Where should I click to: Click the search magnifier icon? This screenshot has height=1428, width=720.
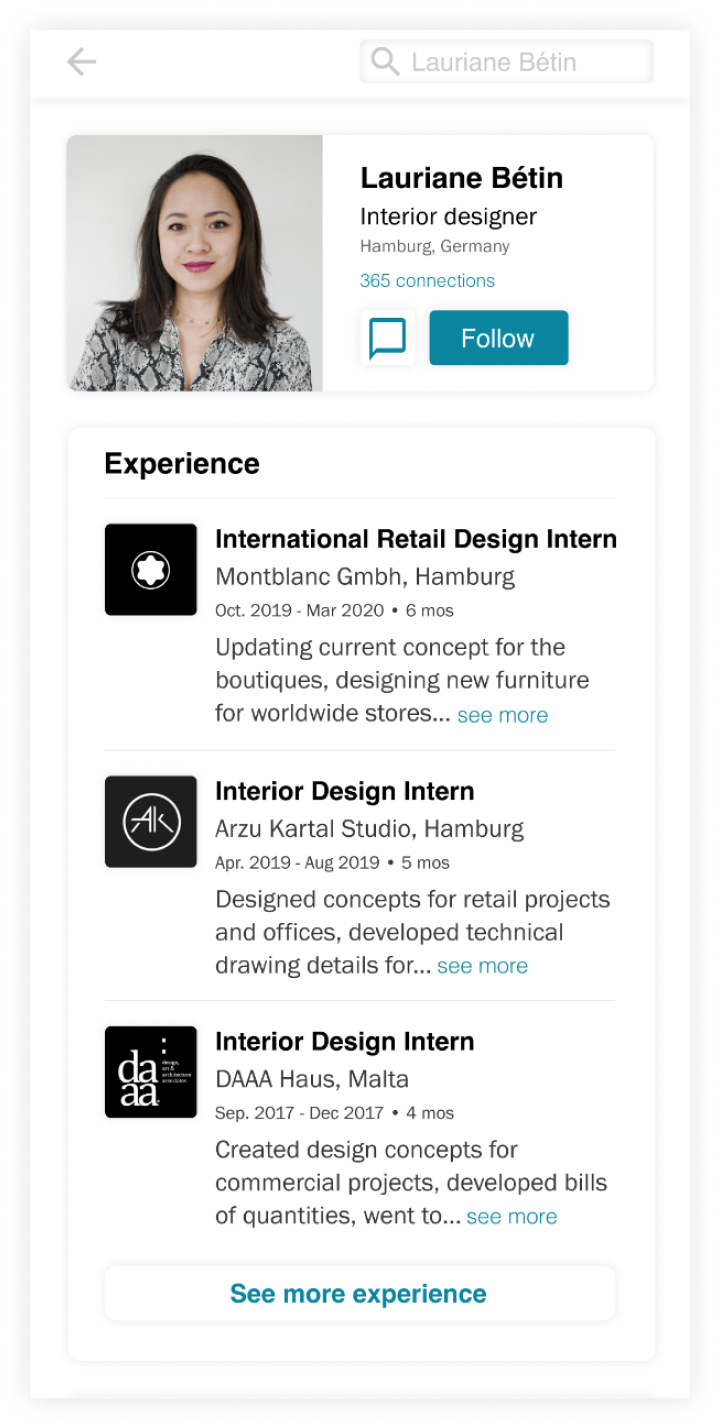pos(384,62)
